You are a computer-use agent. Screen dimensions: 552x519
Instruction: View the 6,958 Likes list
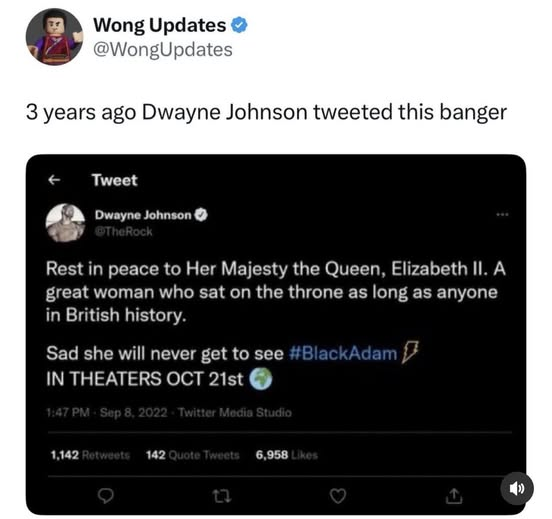point(287,455)
